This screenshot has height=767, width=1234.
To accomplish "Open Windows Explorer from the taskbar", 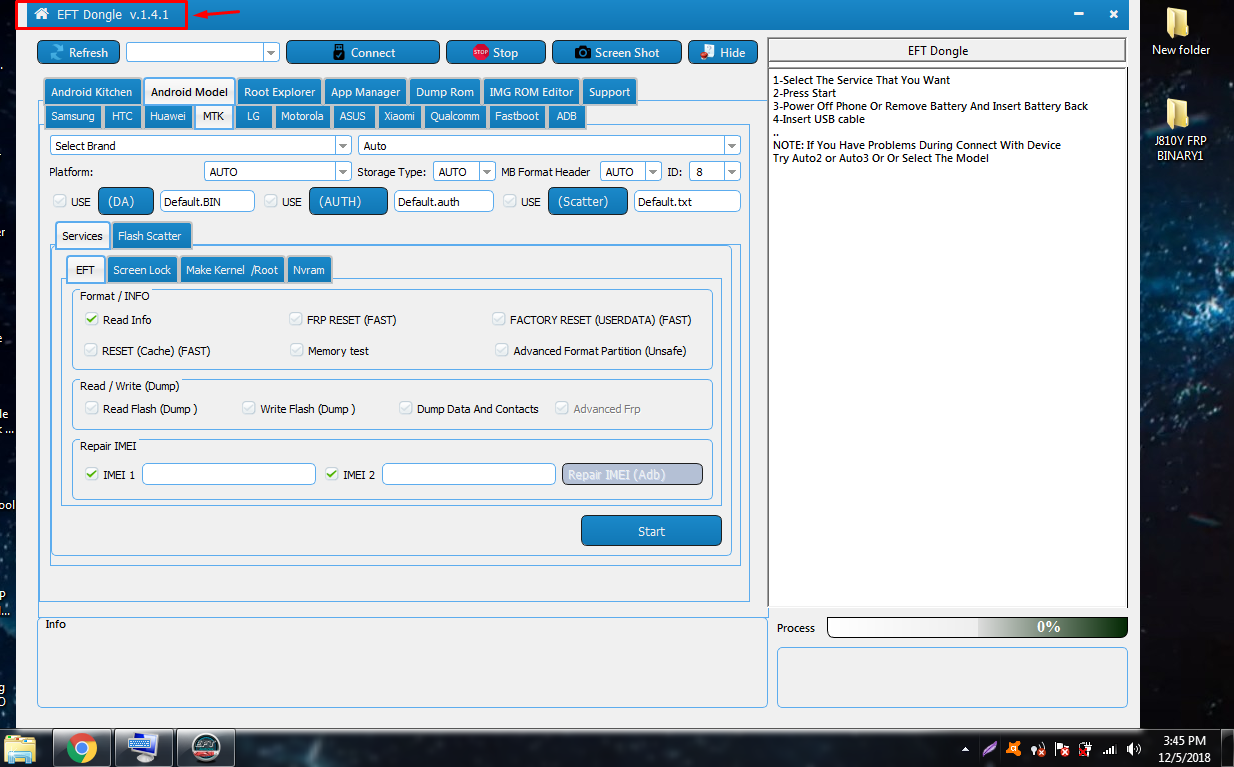I will [20, 747].
